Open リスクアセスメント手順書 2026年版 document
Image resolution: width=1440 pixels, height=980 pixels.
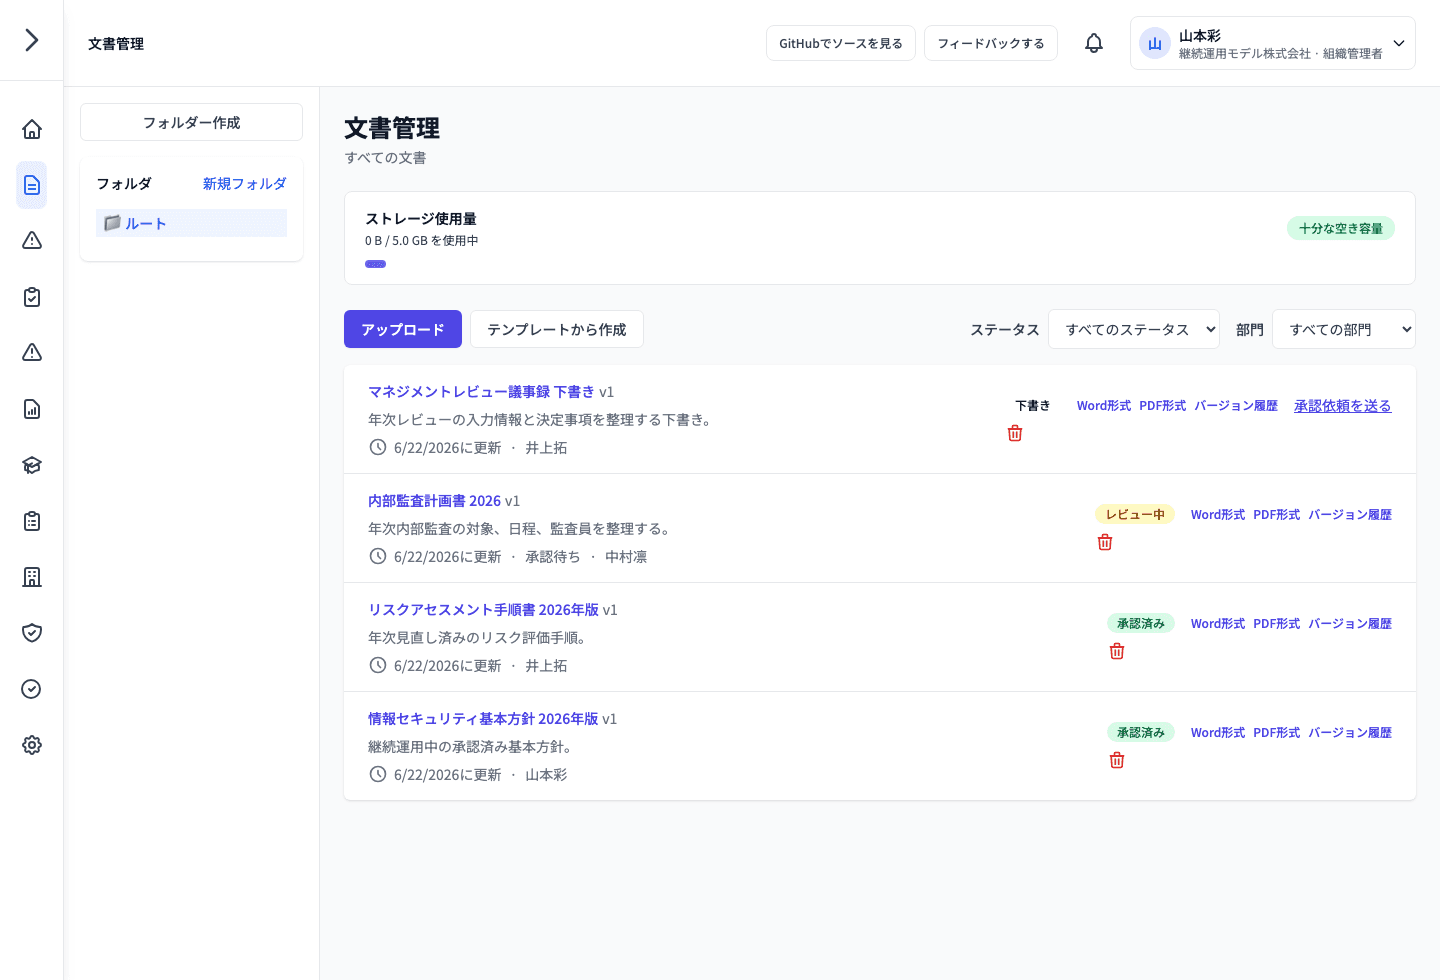tap(483, 610)
